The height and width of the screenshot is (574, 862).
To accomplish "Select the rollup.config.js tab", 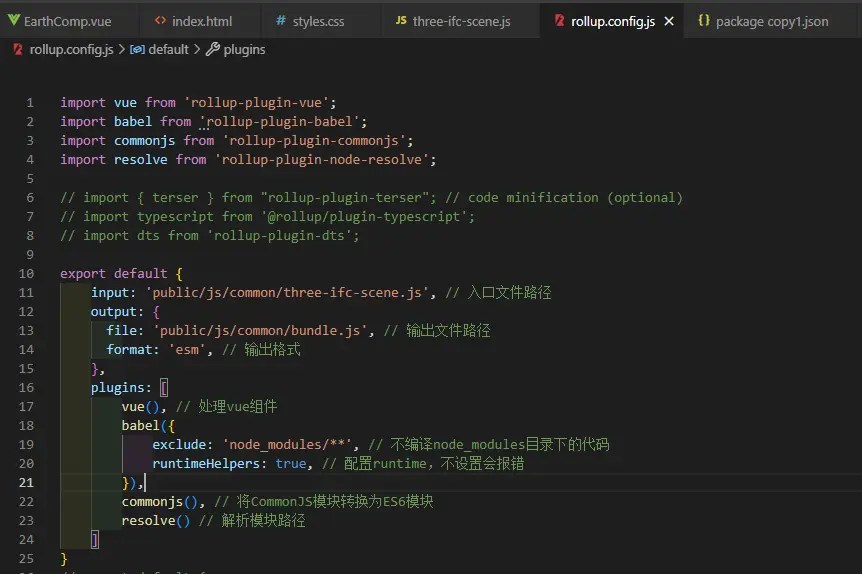I will pos(612,21).
